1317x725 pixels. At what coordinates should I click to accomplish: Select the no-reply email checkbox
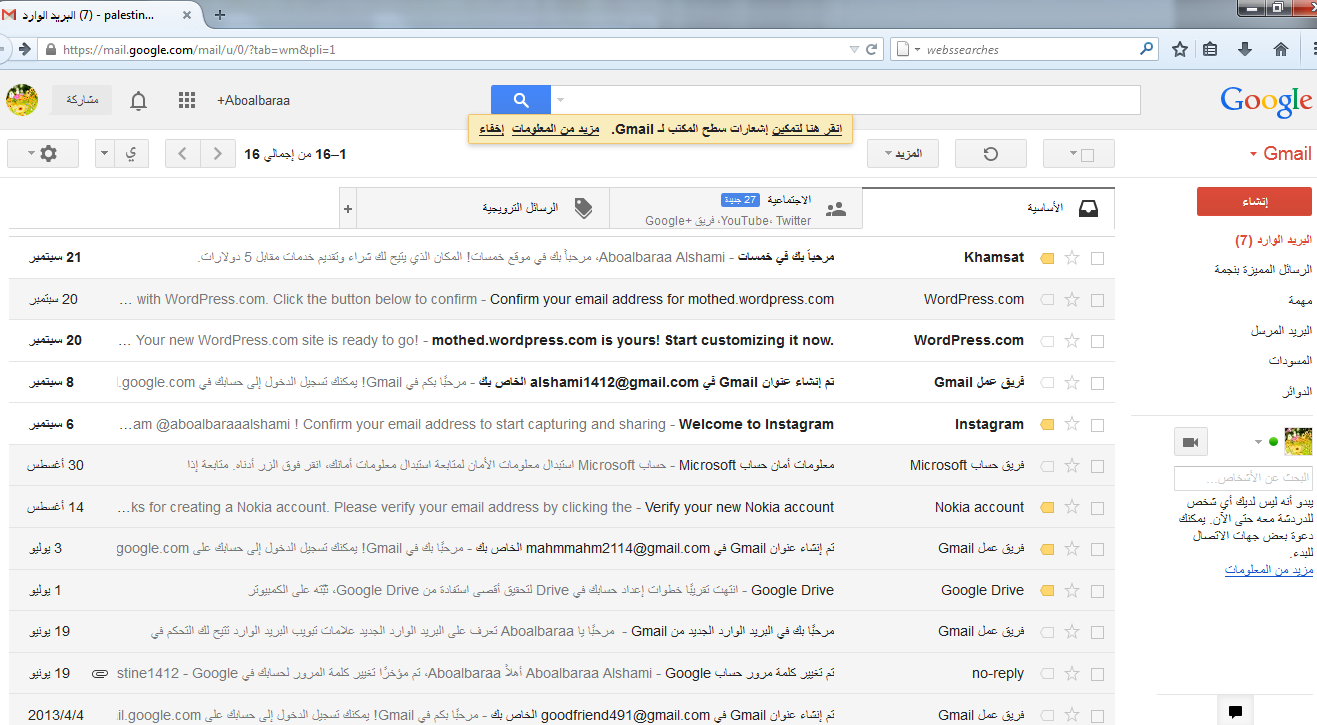(1097, 674)
